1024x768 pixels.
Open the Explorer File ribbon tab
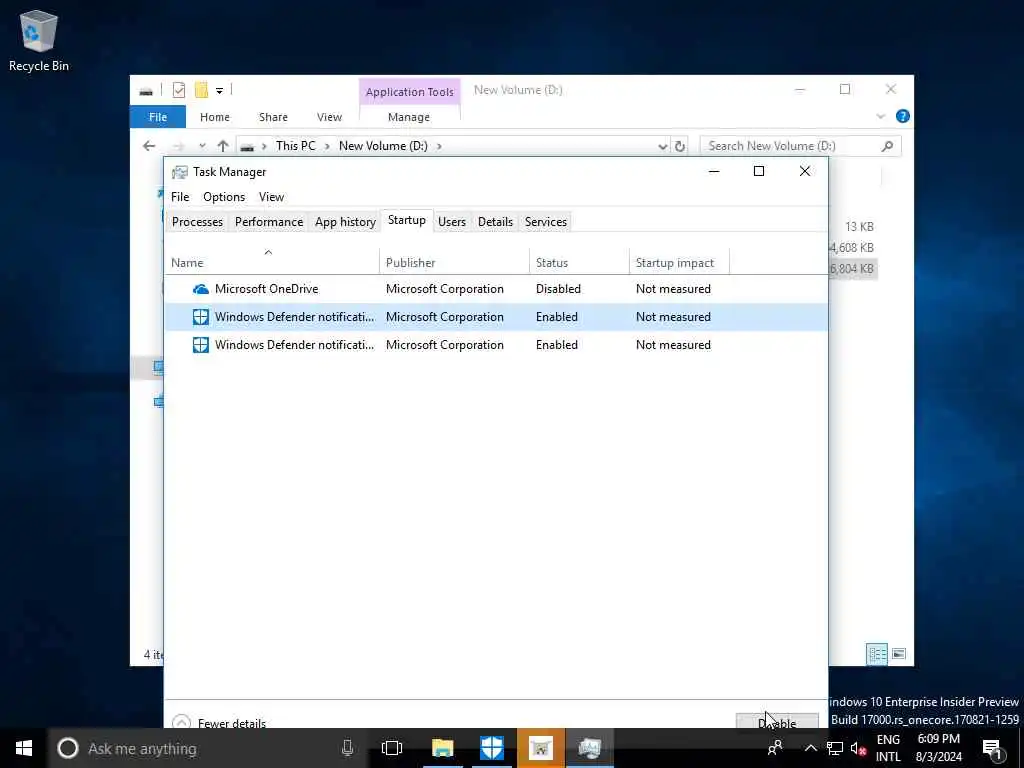(158, 117)
